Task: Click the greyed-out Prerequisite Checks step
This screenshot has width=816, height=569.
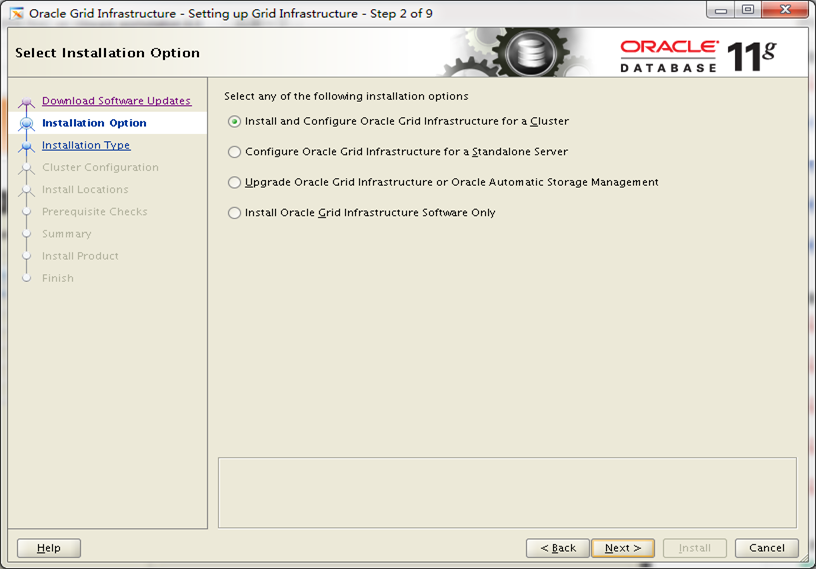Action: pos(95,212)
